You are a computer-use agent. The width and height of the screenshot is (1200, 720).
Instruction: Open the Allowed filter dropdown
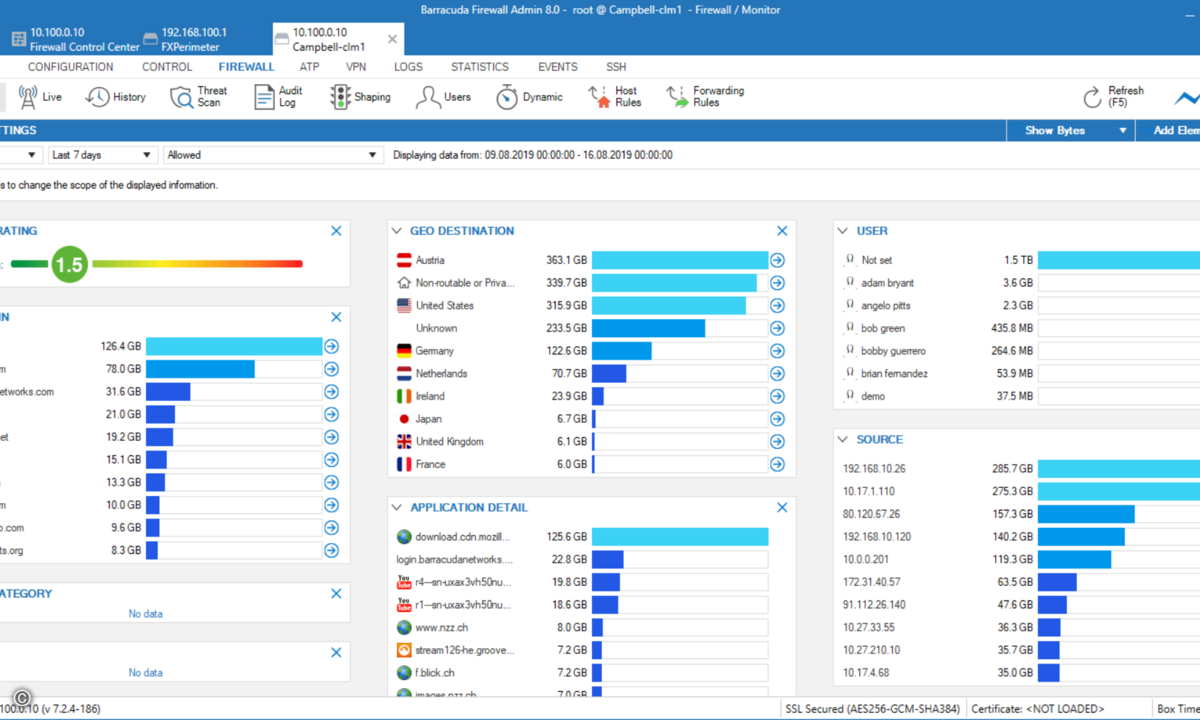pyautogui.click(x=273, y=155)
